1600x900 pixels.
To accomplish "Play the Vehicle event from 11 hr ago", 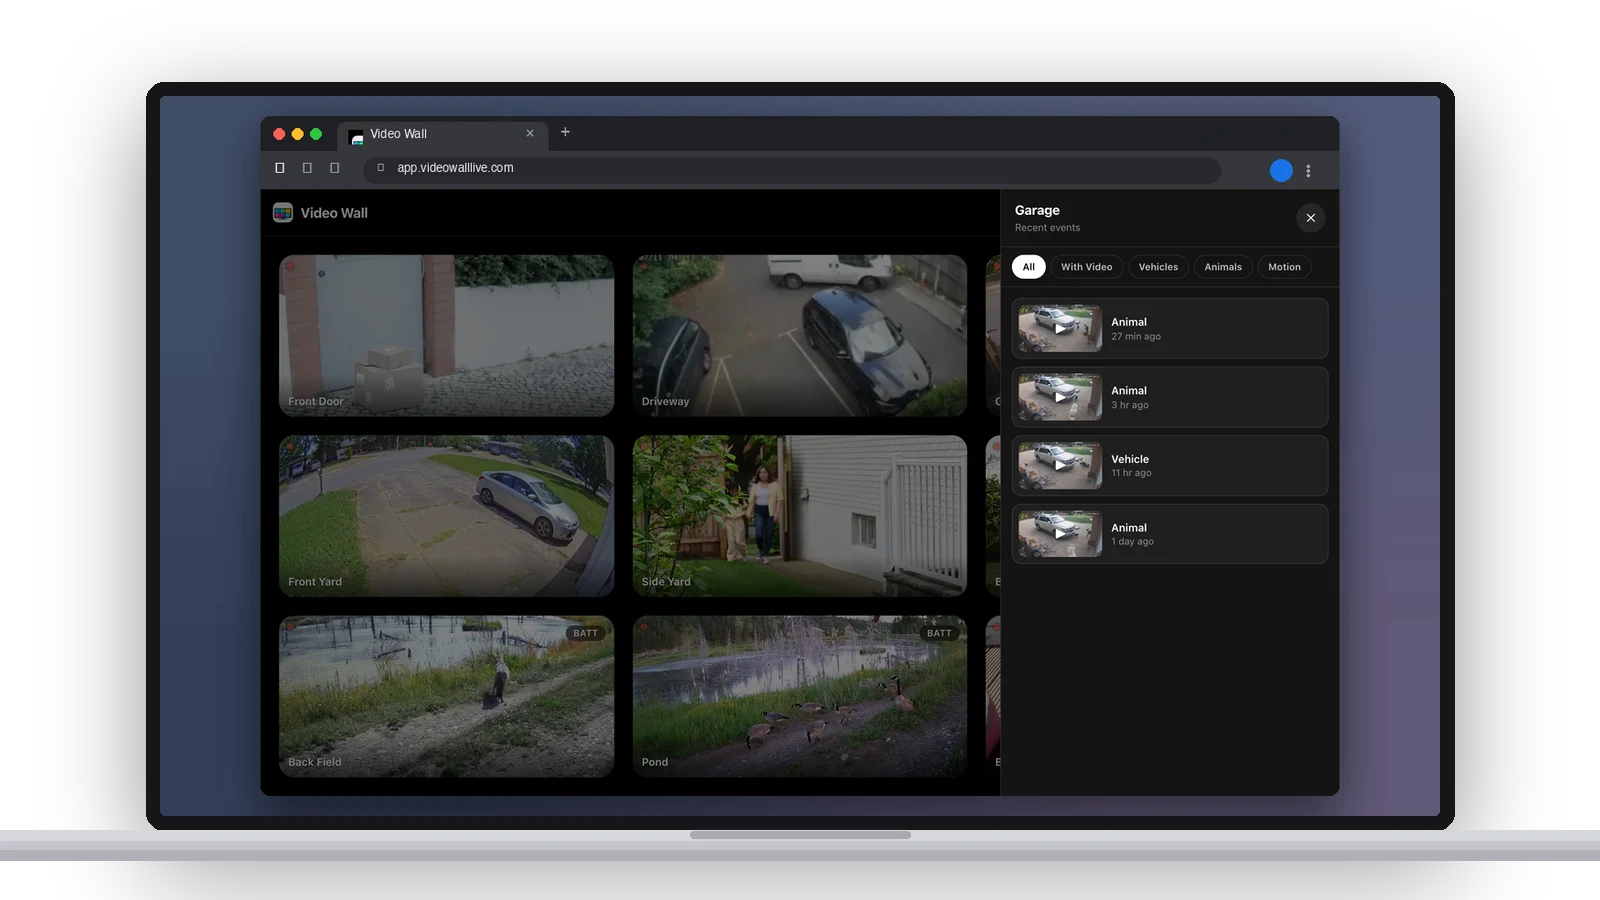I will [1060, 465].
